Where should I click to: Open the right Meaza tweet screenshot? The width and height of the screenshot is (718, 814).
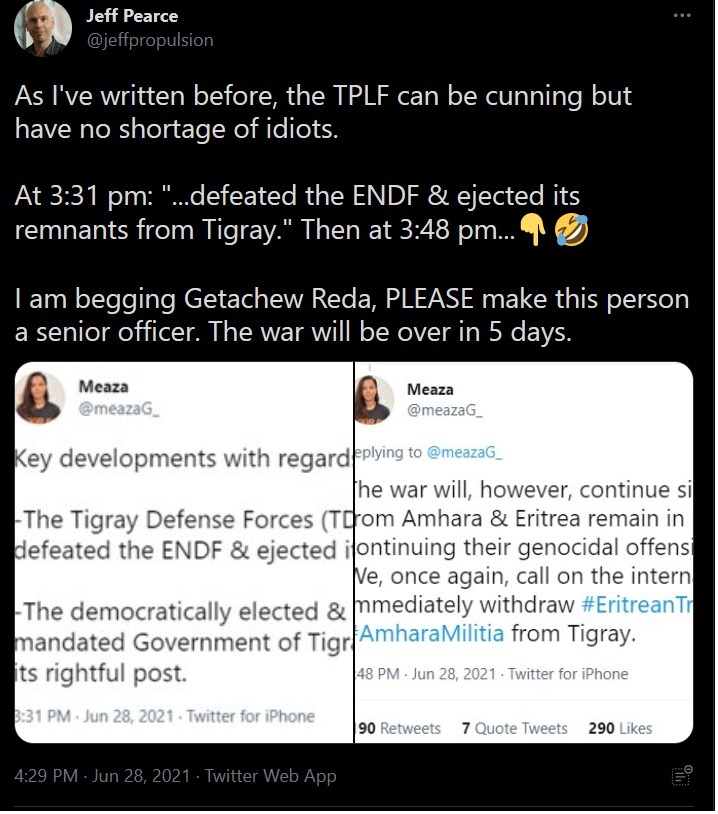[x=524, y=553]
